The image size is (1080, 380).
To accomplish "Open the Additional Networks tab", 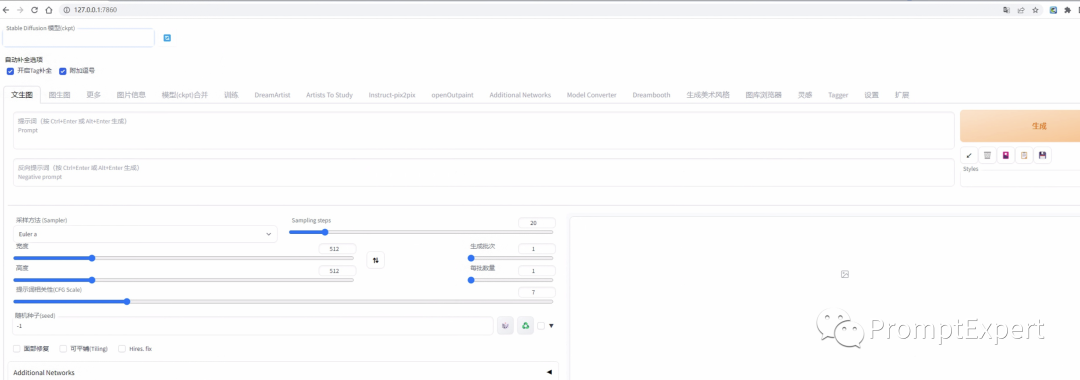I will [520, 95].
